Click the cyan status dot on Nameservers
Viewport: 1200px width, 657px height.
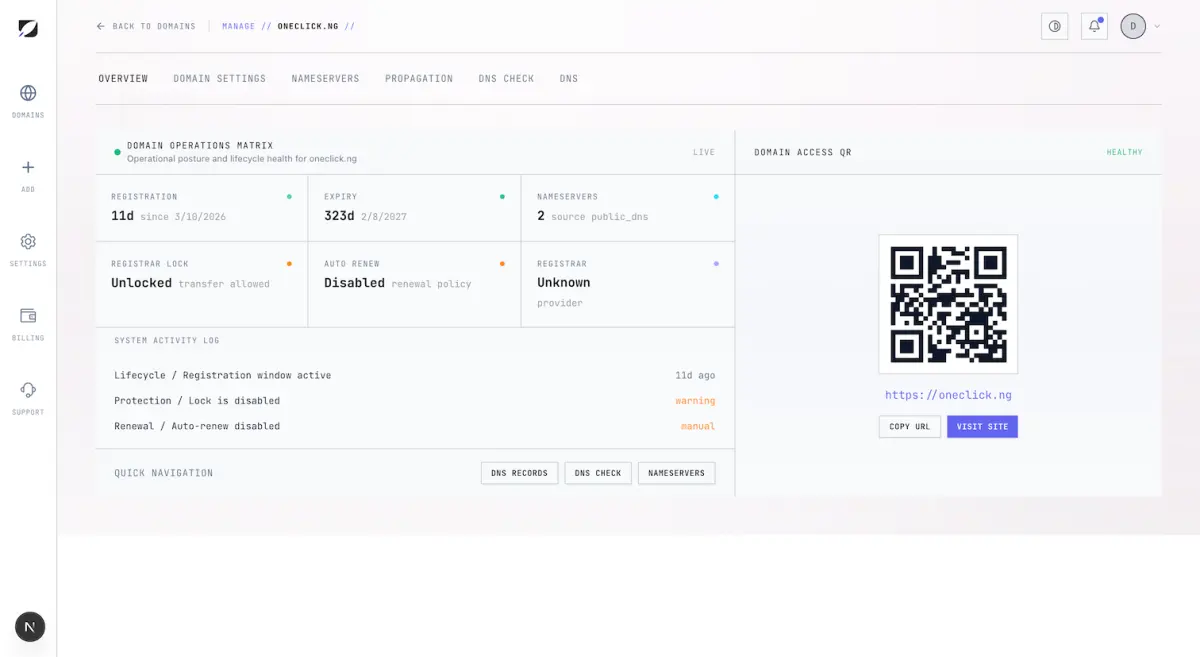point(715,197)
